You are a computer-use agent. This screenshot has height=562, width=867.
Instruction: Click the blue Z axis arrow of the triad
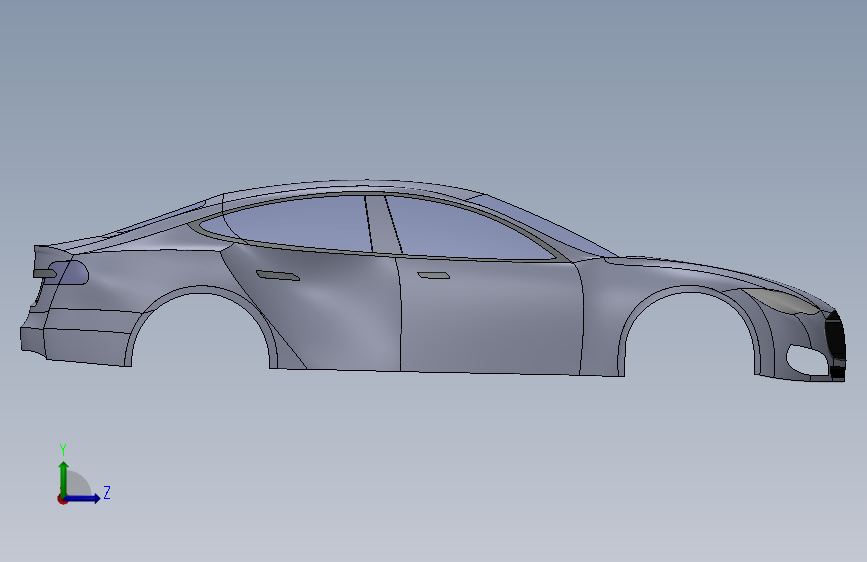[84, 498]
